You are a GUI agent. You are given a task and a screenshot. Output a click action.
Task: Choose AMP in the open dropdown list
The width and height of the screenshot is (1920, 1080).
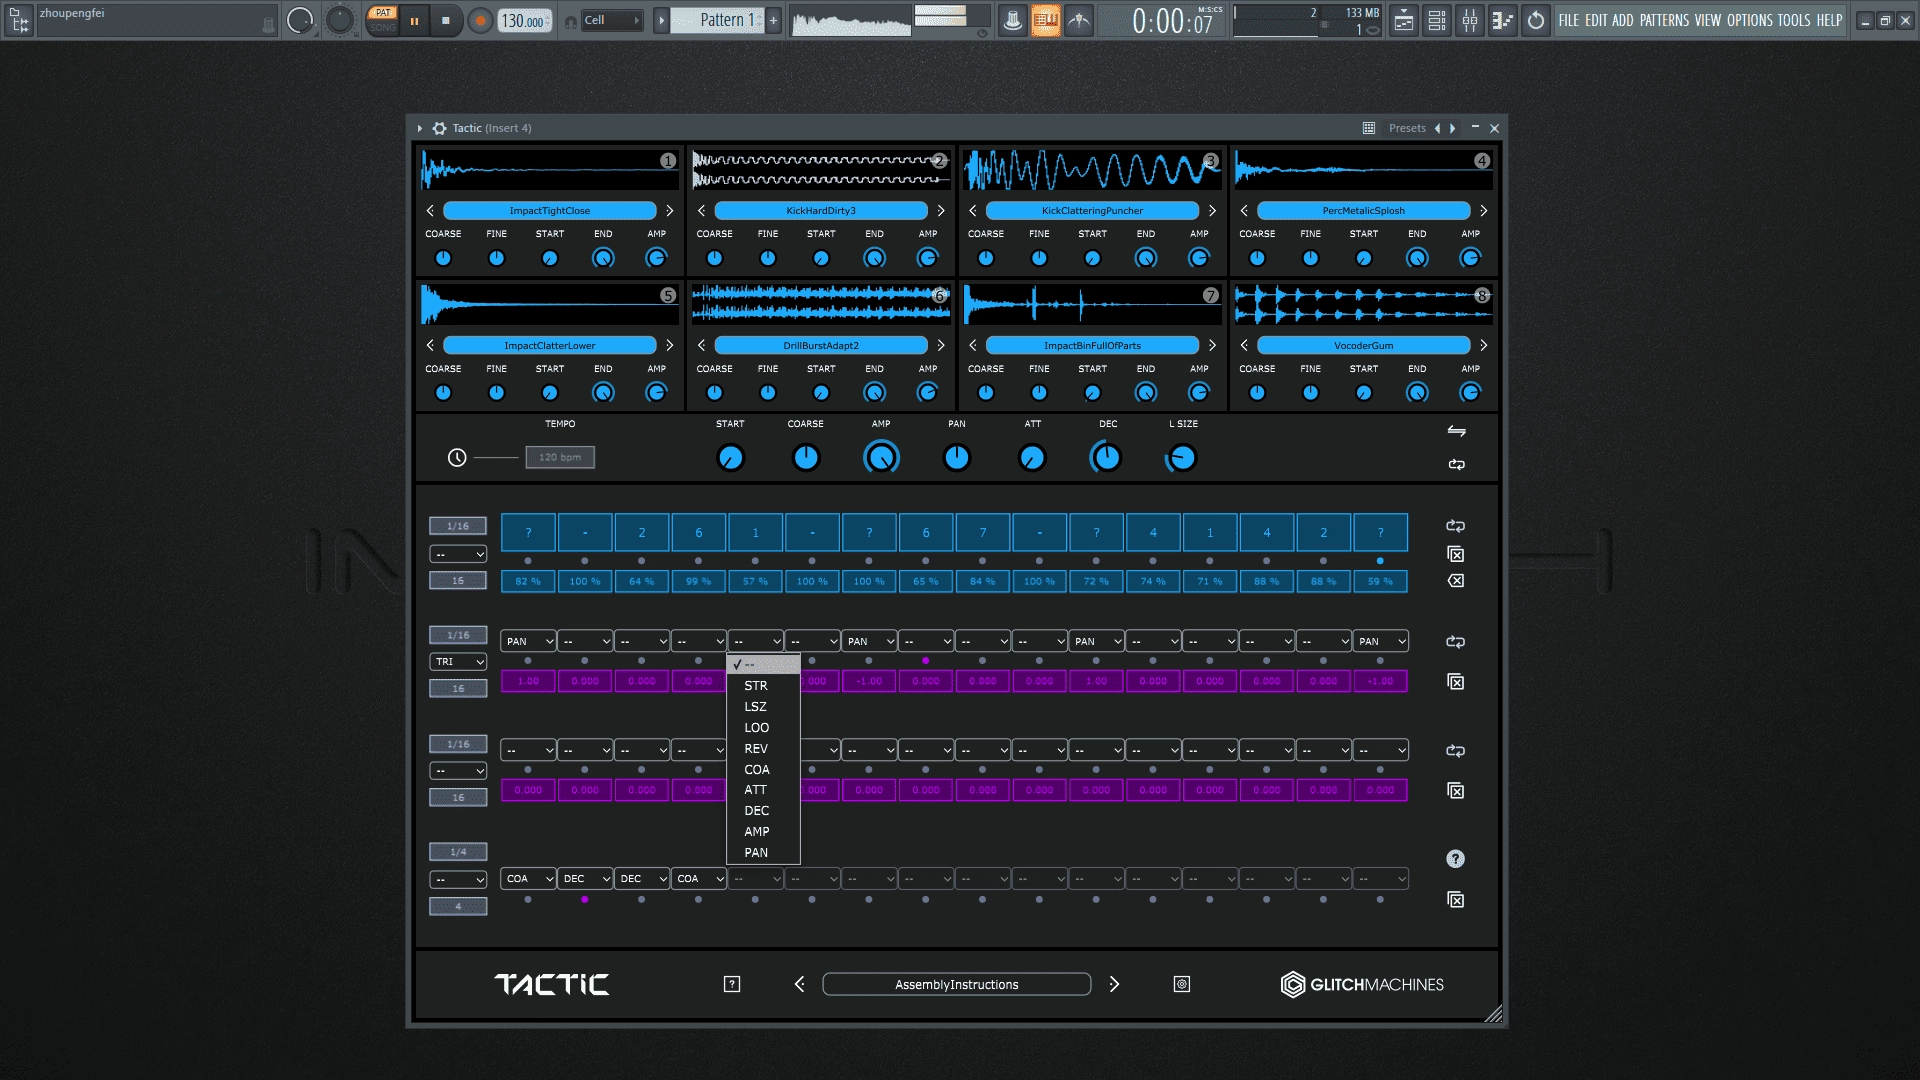(763, 832)
